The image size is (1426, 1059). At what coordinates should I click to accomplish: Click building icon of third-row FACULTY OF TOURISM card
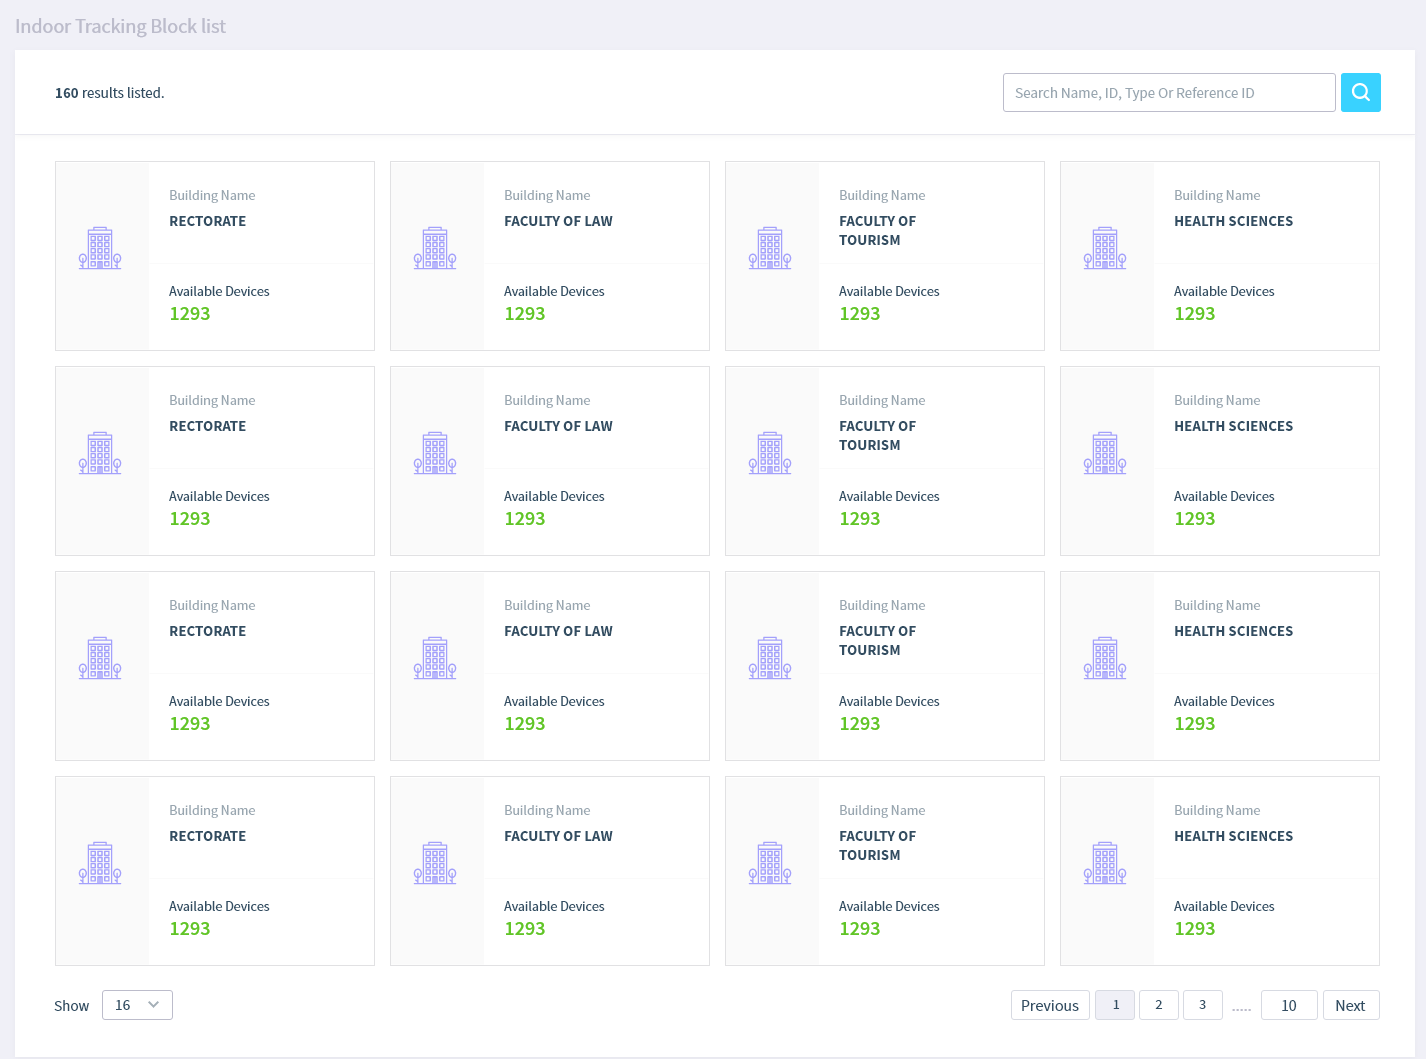770,658
